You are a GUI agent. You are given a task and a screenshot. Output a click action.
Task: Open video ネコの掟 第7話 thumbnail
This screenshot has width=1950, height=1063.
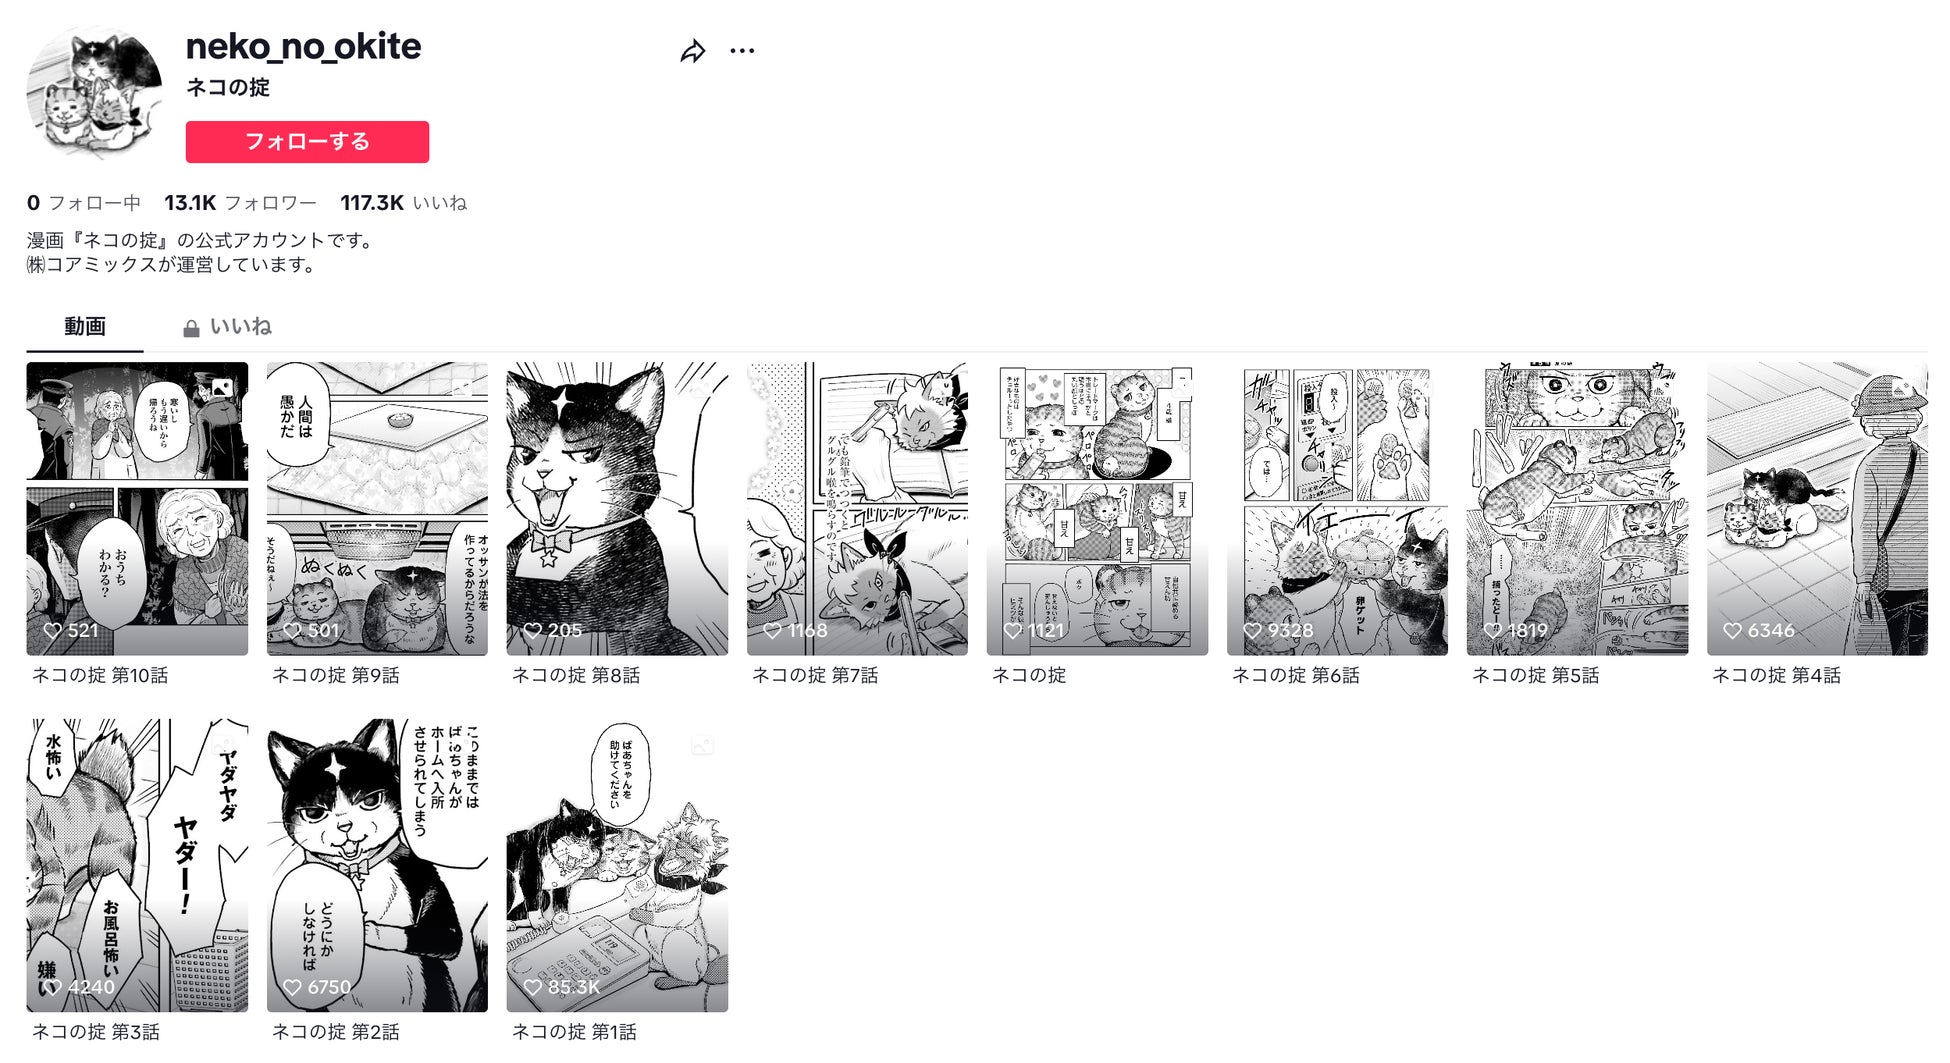(x=857, y=509)
